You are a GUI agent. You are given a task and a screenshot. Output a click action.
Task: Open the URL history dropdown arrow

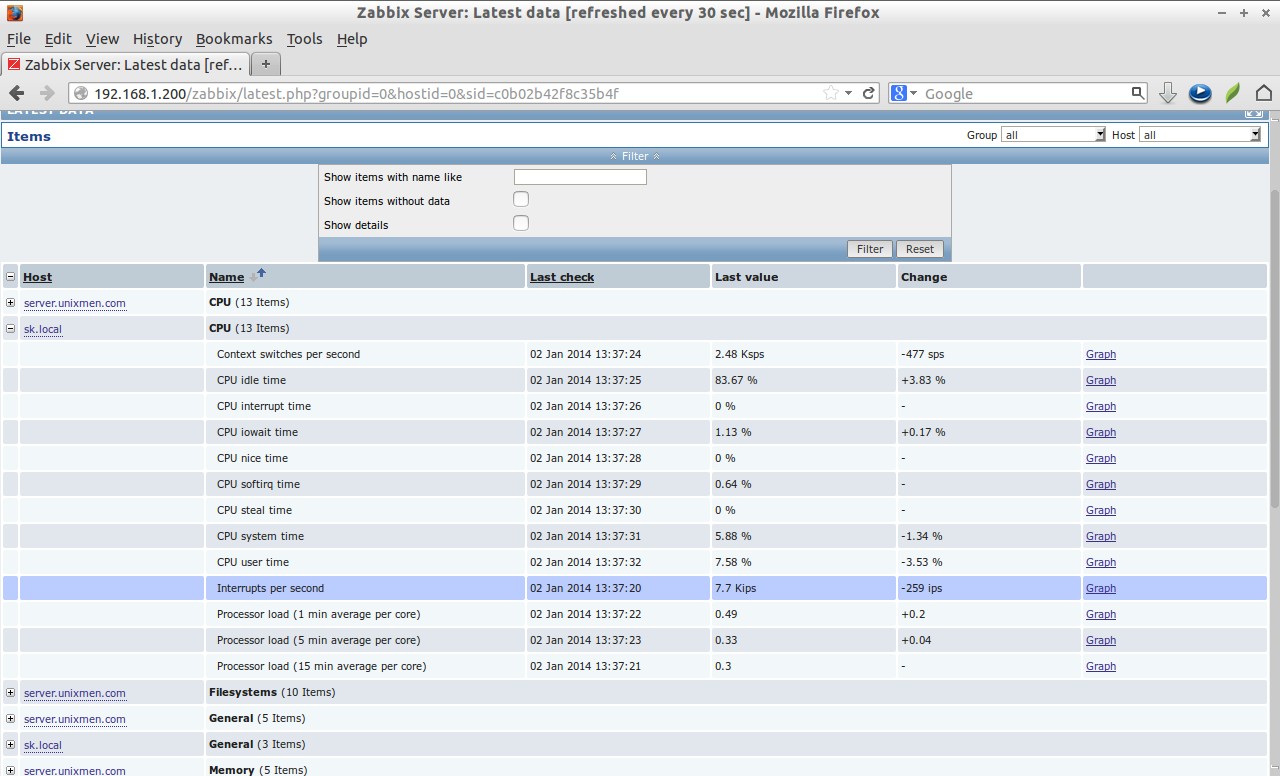[849, 93]
